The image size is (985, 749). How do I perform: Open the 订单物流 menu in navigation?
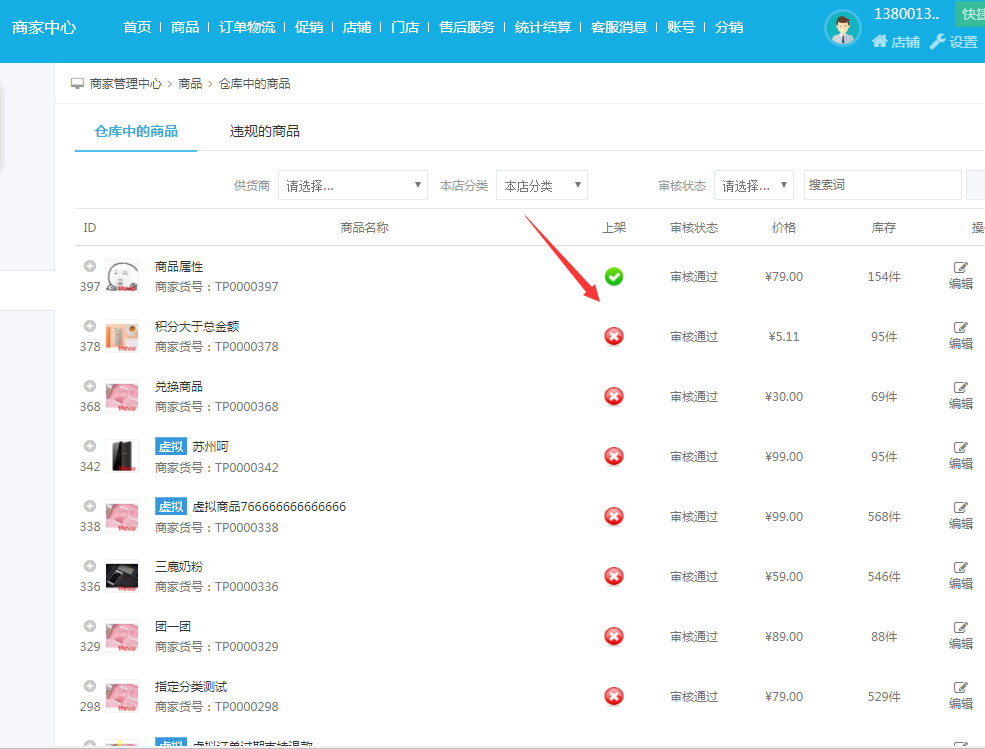coord(247,27)
